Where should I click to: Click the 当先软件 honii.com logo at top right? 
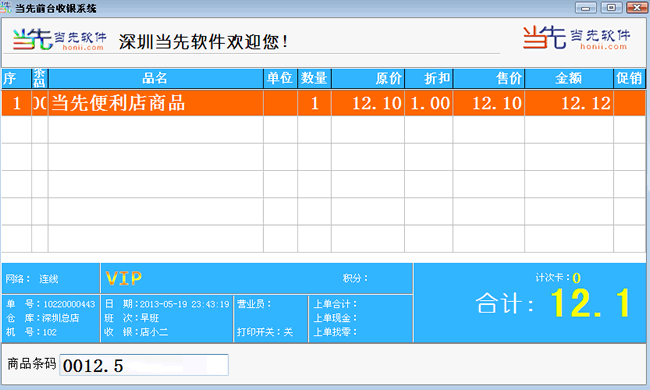click(576, 38)
